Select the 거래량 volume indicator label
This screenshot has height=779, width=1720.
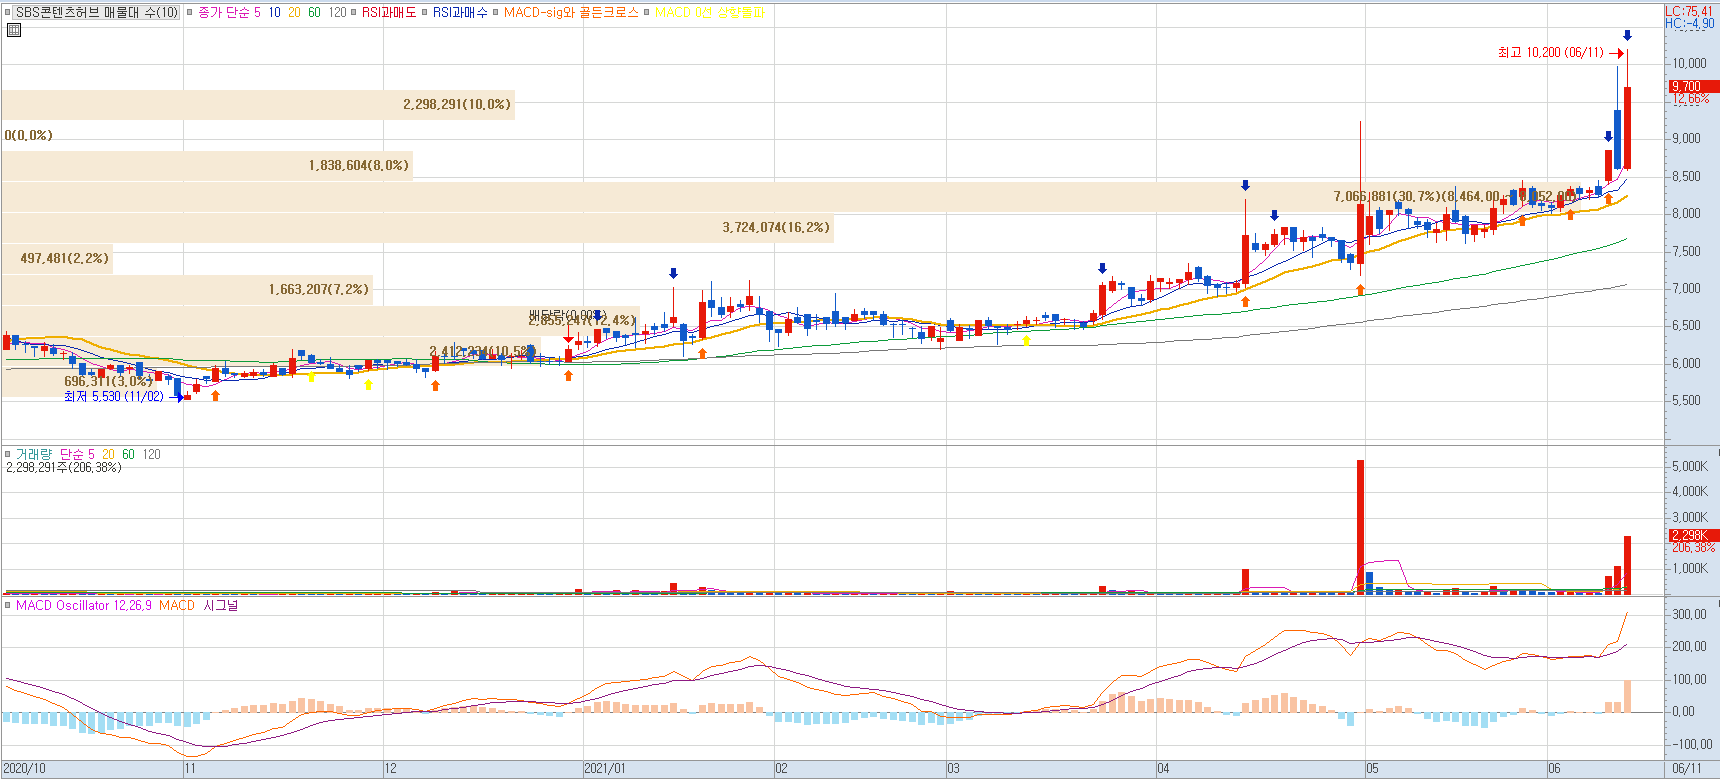point(33,454)
